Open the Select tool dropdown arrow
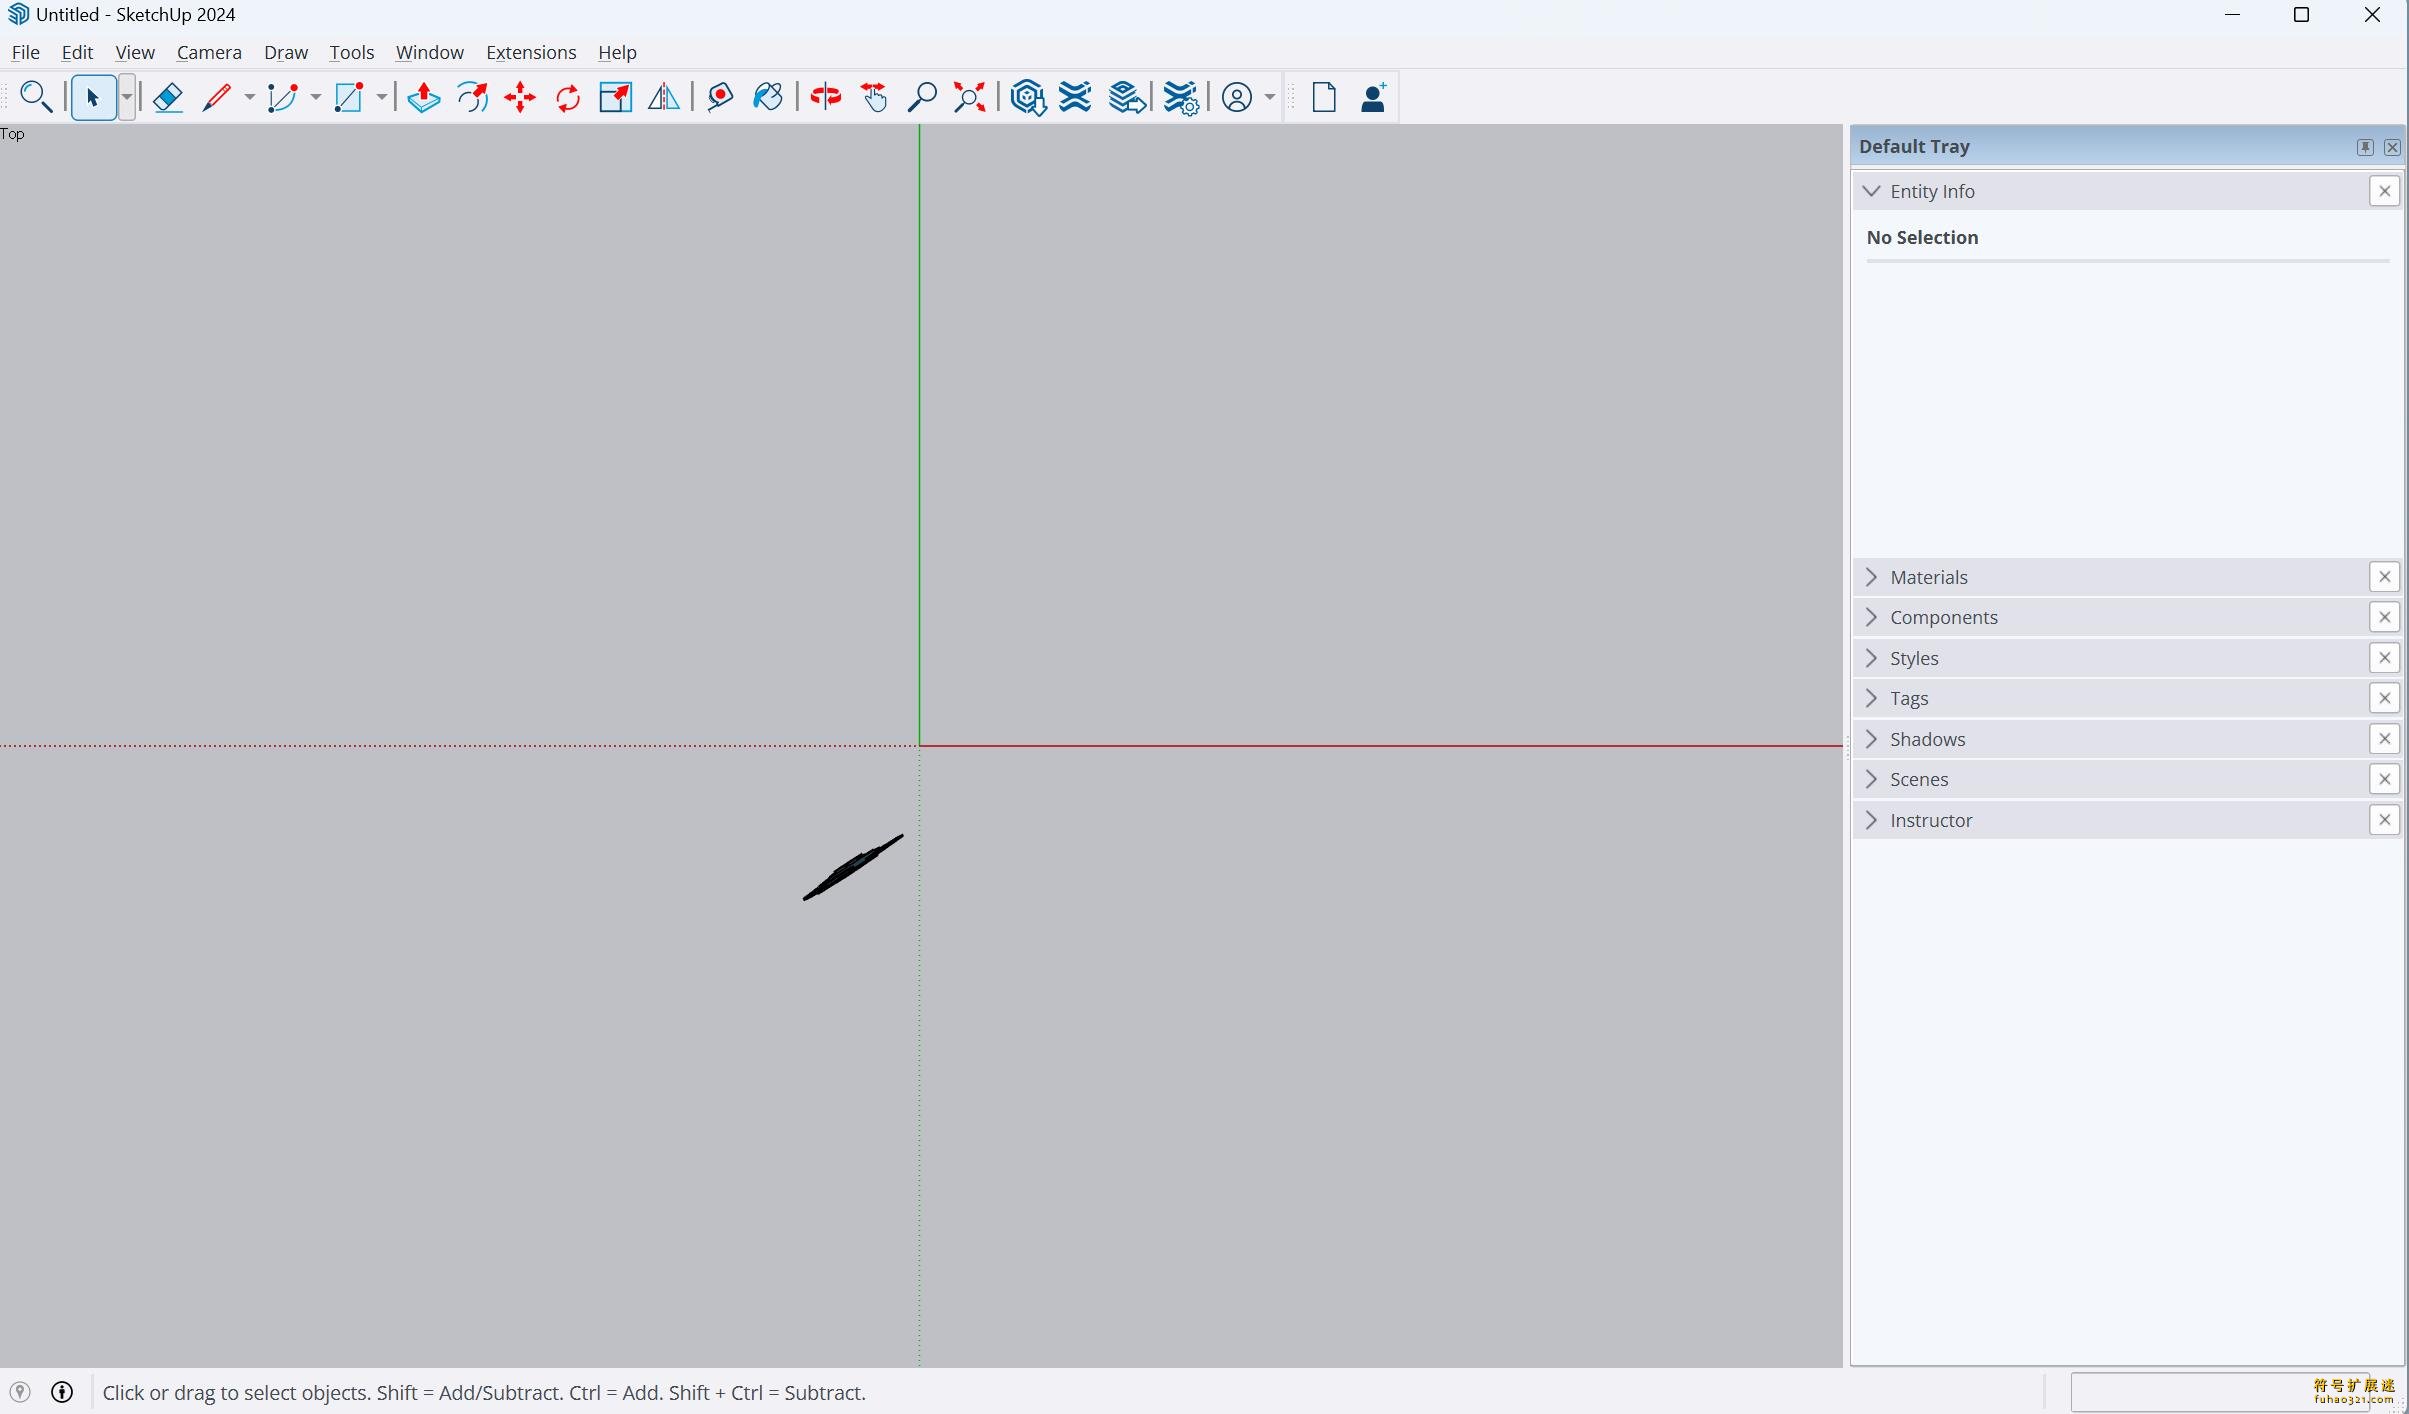Viewport: 2409px width, 1414px height. click(127, 97)
